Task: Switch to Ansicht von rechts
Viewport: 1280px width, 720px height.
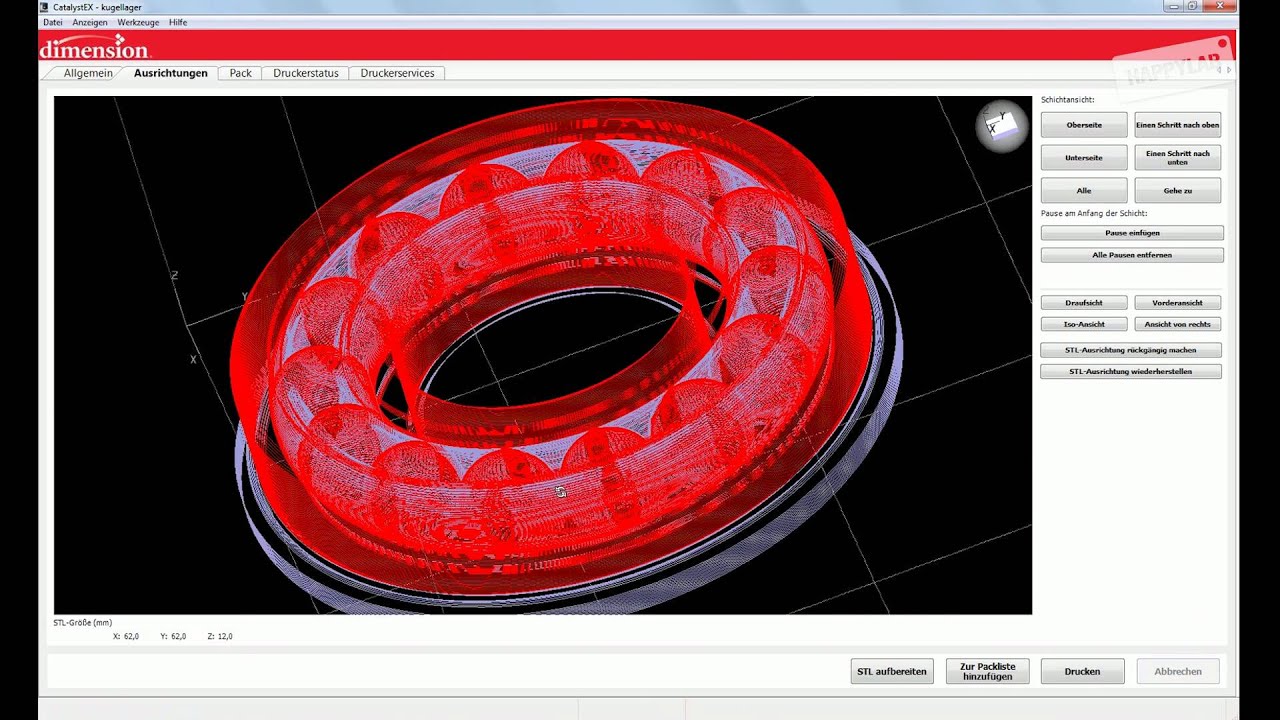Action: 1177,324
